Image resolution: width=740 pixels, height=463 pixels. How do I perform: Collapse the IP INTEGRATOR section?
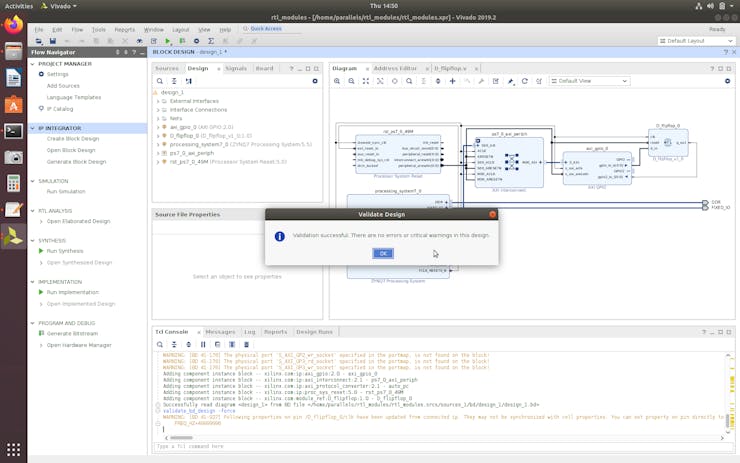(33, 128)
